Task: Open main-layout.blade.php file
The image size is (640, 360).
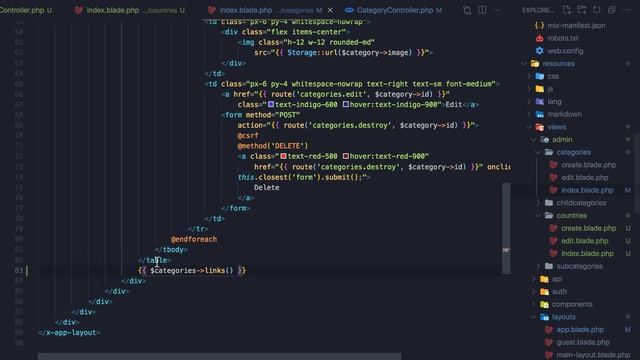Action: (593, 354)
